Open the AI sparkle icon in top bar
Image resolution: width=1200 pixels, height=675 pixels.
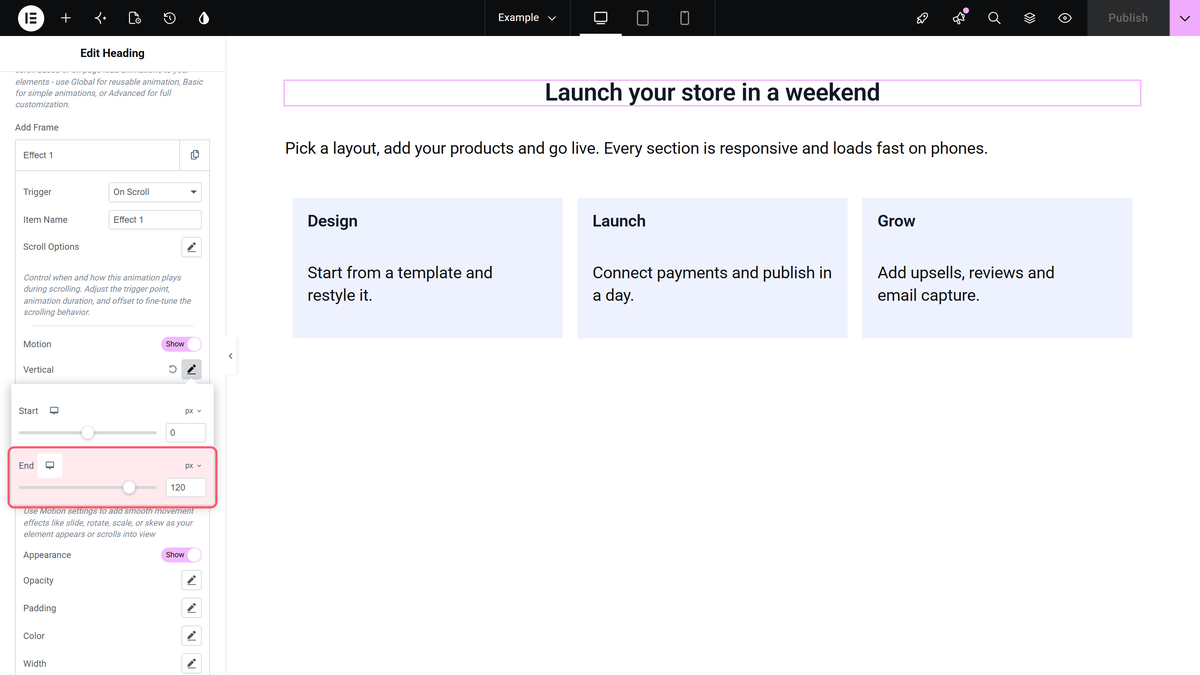pyautogui.click(x=100, y=18)
